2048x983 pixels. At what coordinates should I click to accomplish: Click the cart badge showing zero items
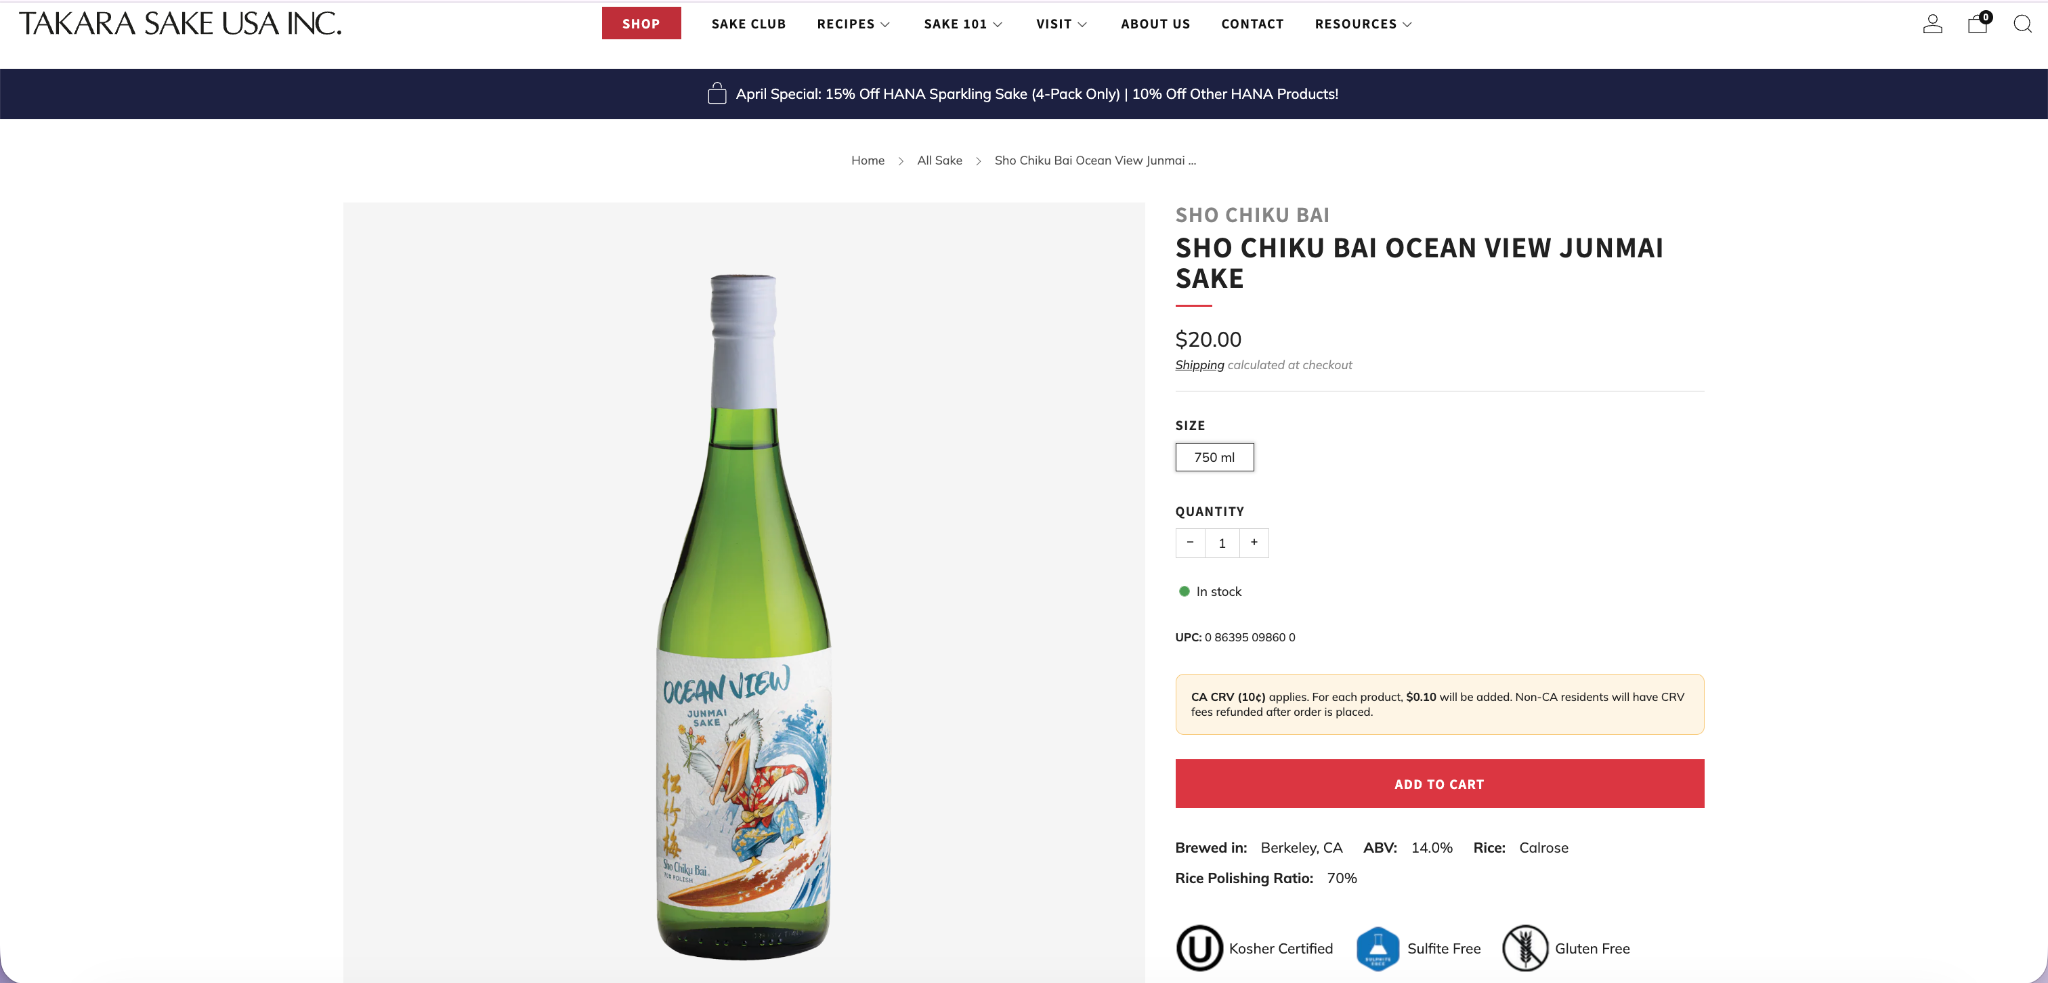1986,15
